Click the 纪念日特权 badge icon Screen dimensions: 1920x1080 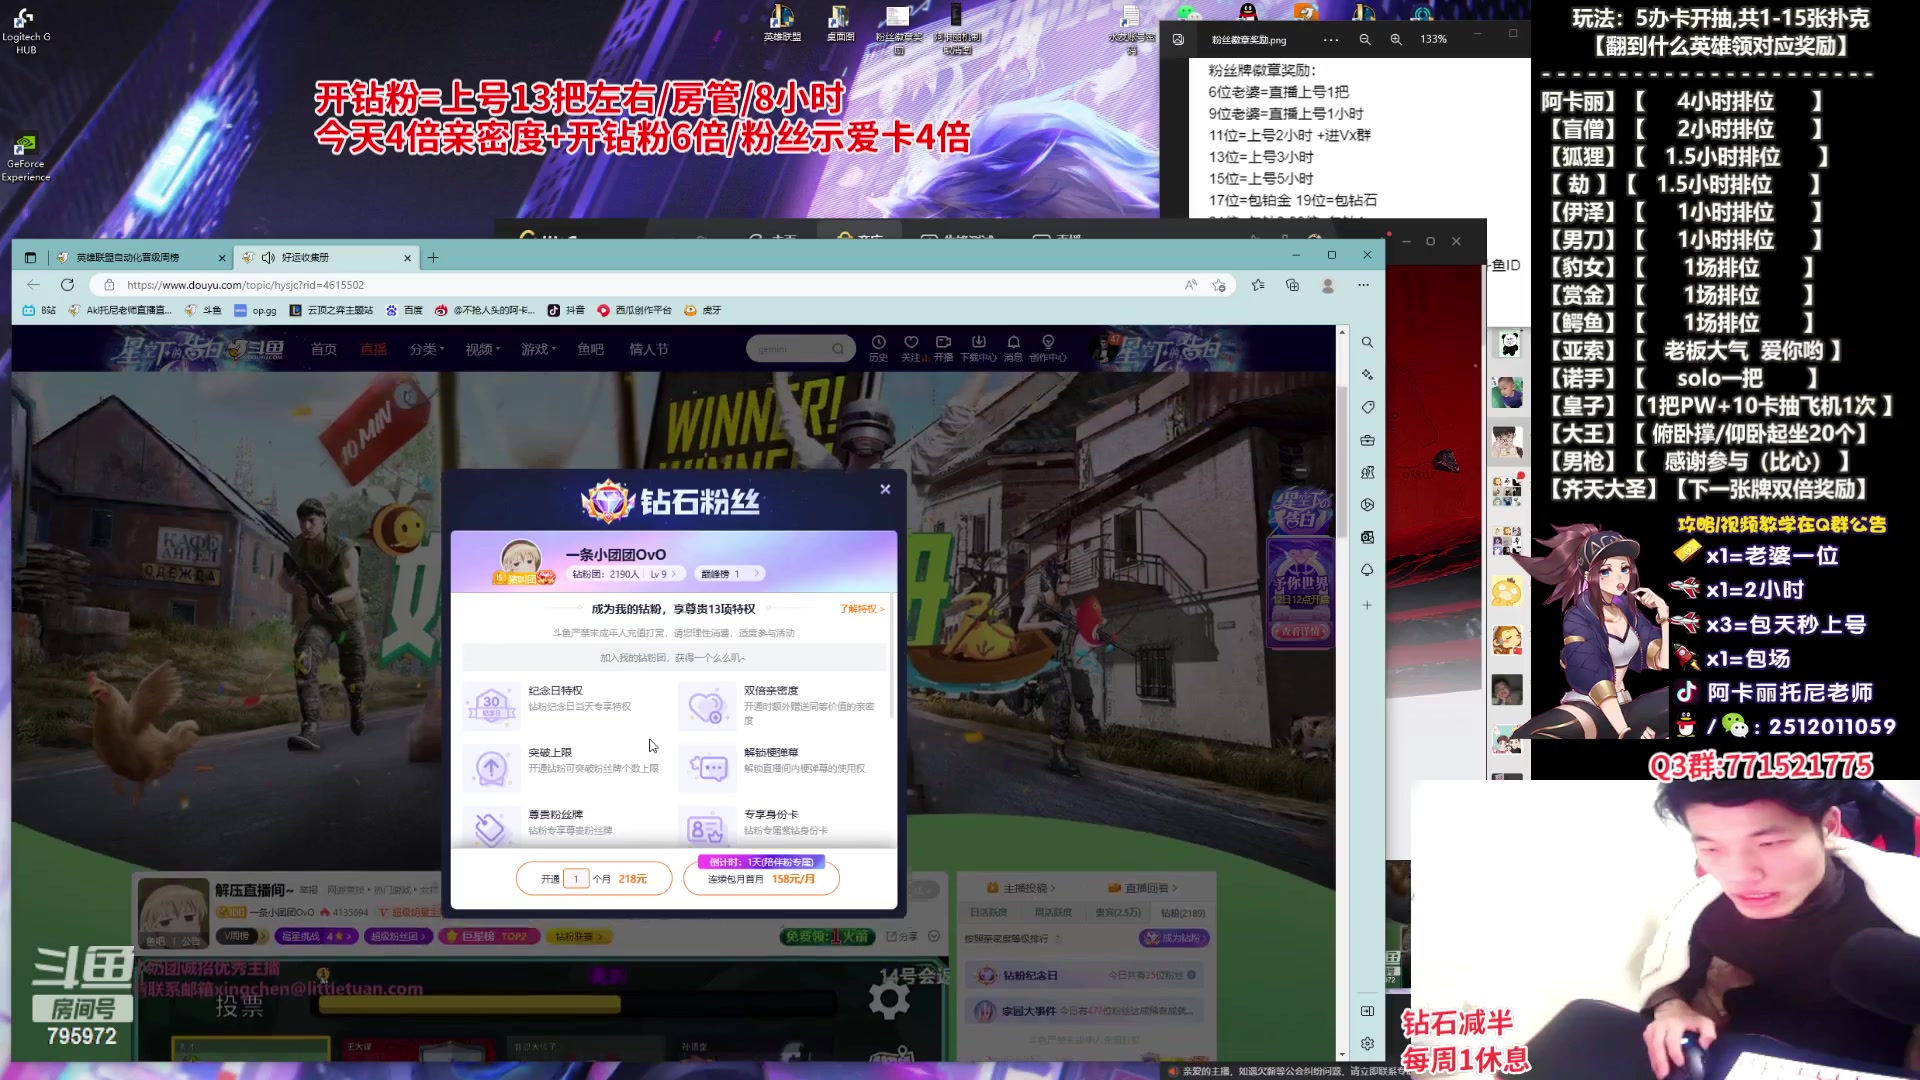491,705
